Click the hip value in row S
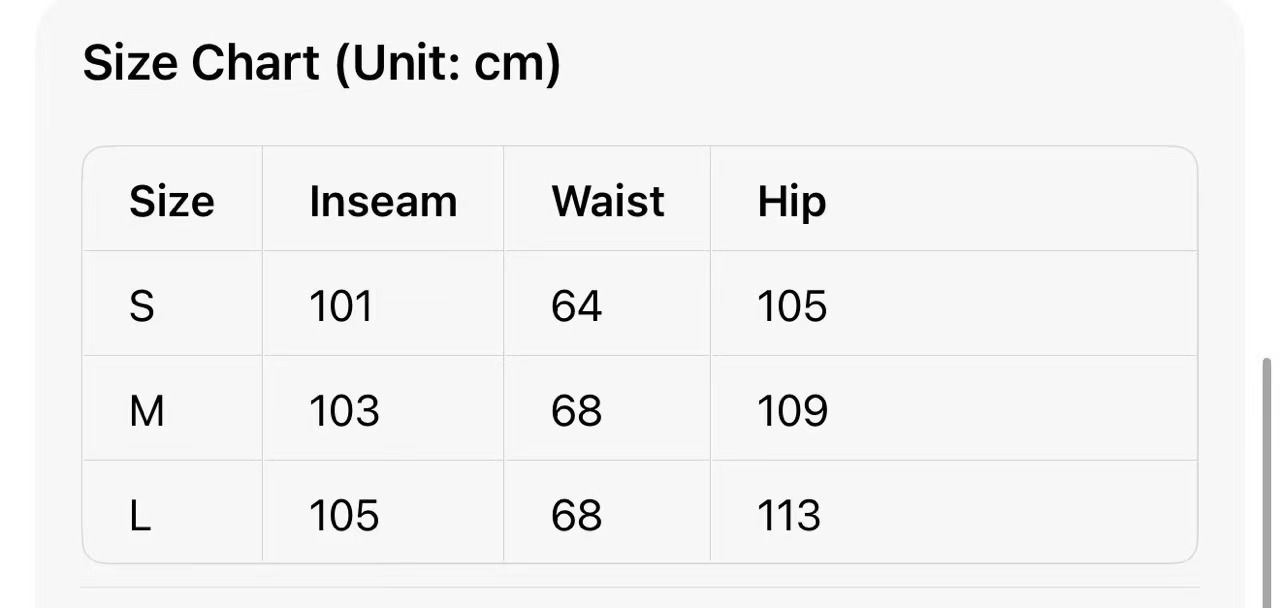The width and height of the screenshot is (1280, 608). [792, 306]
